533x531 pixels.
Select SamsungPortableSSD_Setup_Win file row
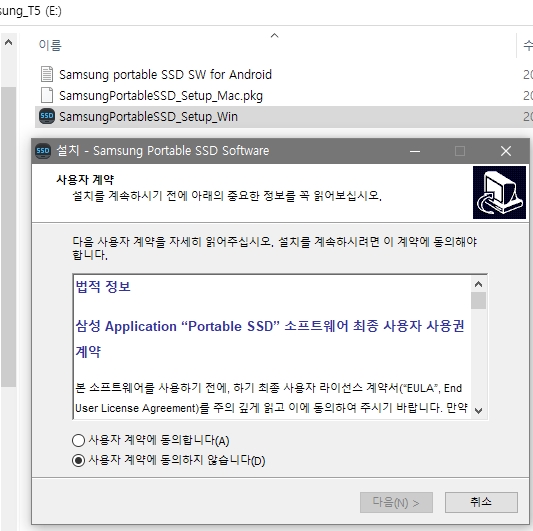pyautogui.click(x=283, y=117)
